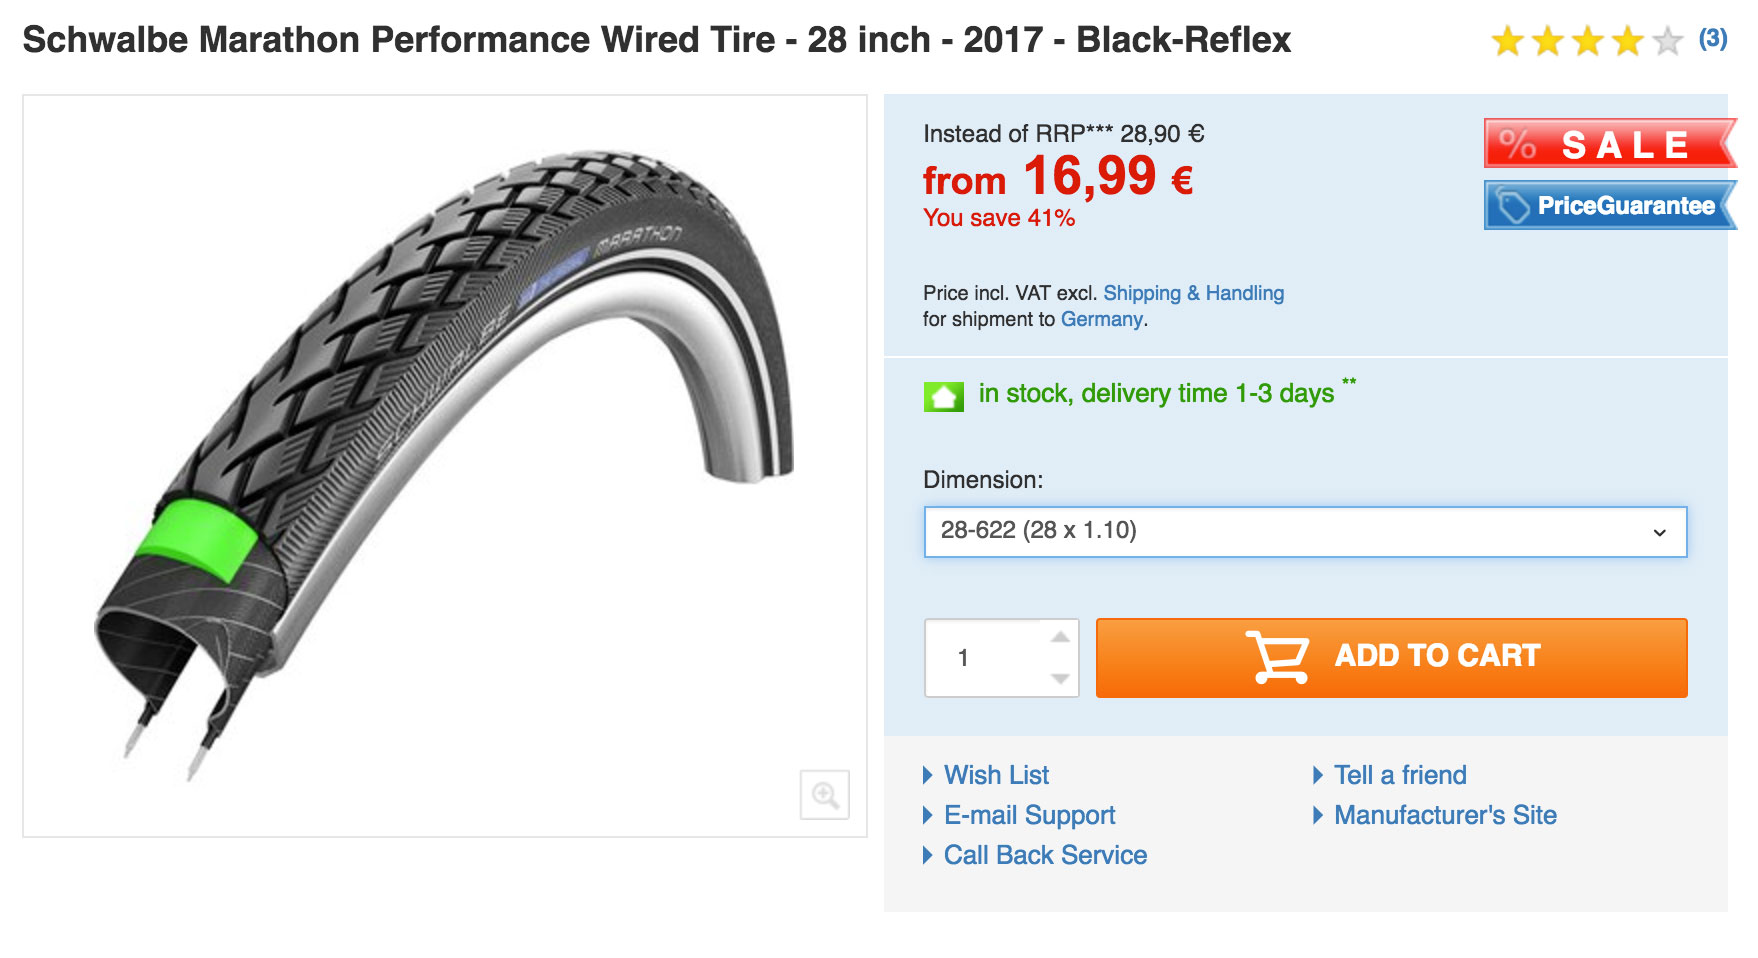Click the magnifier zoom icon on product image
Image resolution: width=1758 pixels, height=958 pixels.
825,795
